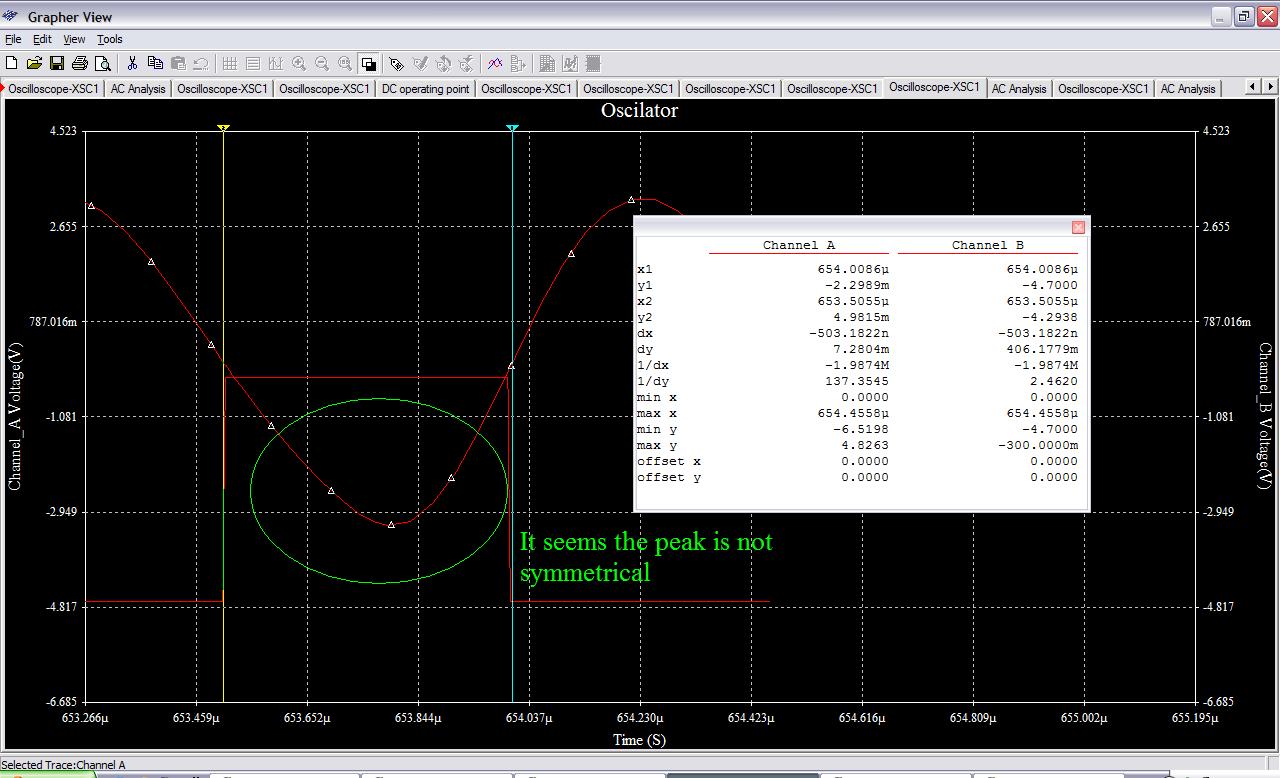The image size is (1280, 778).
Task: Open the Tools menu
Action: pos(110,39)
